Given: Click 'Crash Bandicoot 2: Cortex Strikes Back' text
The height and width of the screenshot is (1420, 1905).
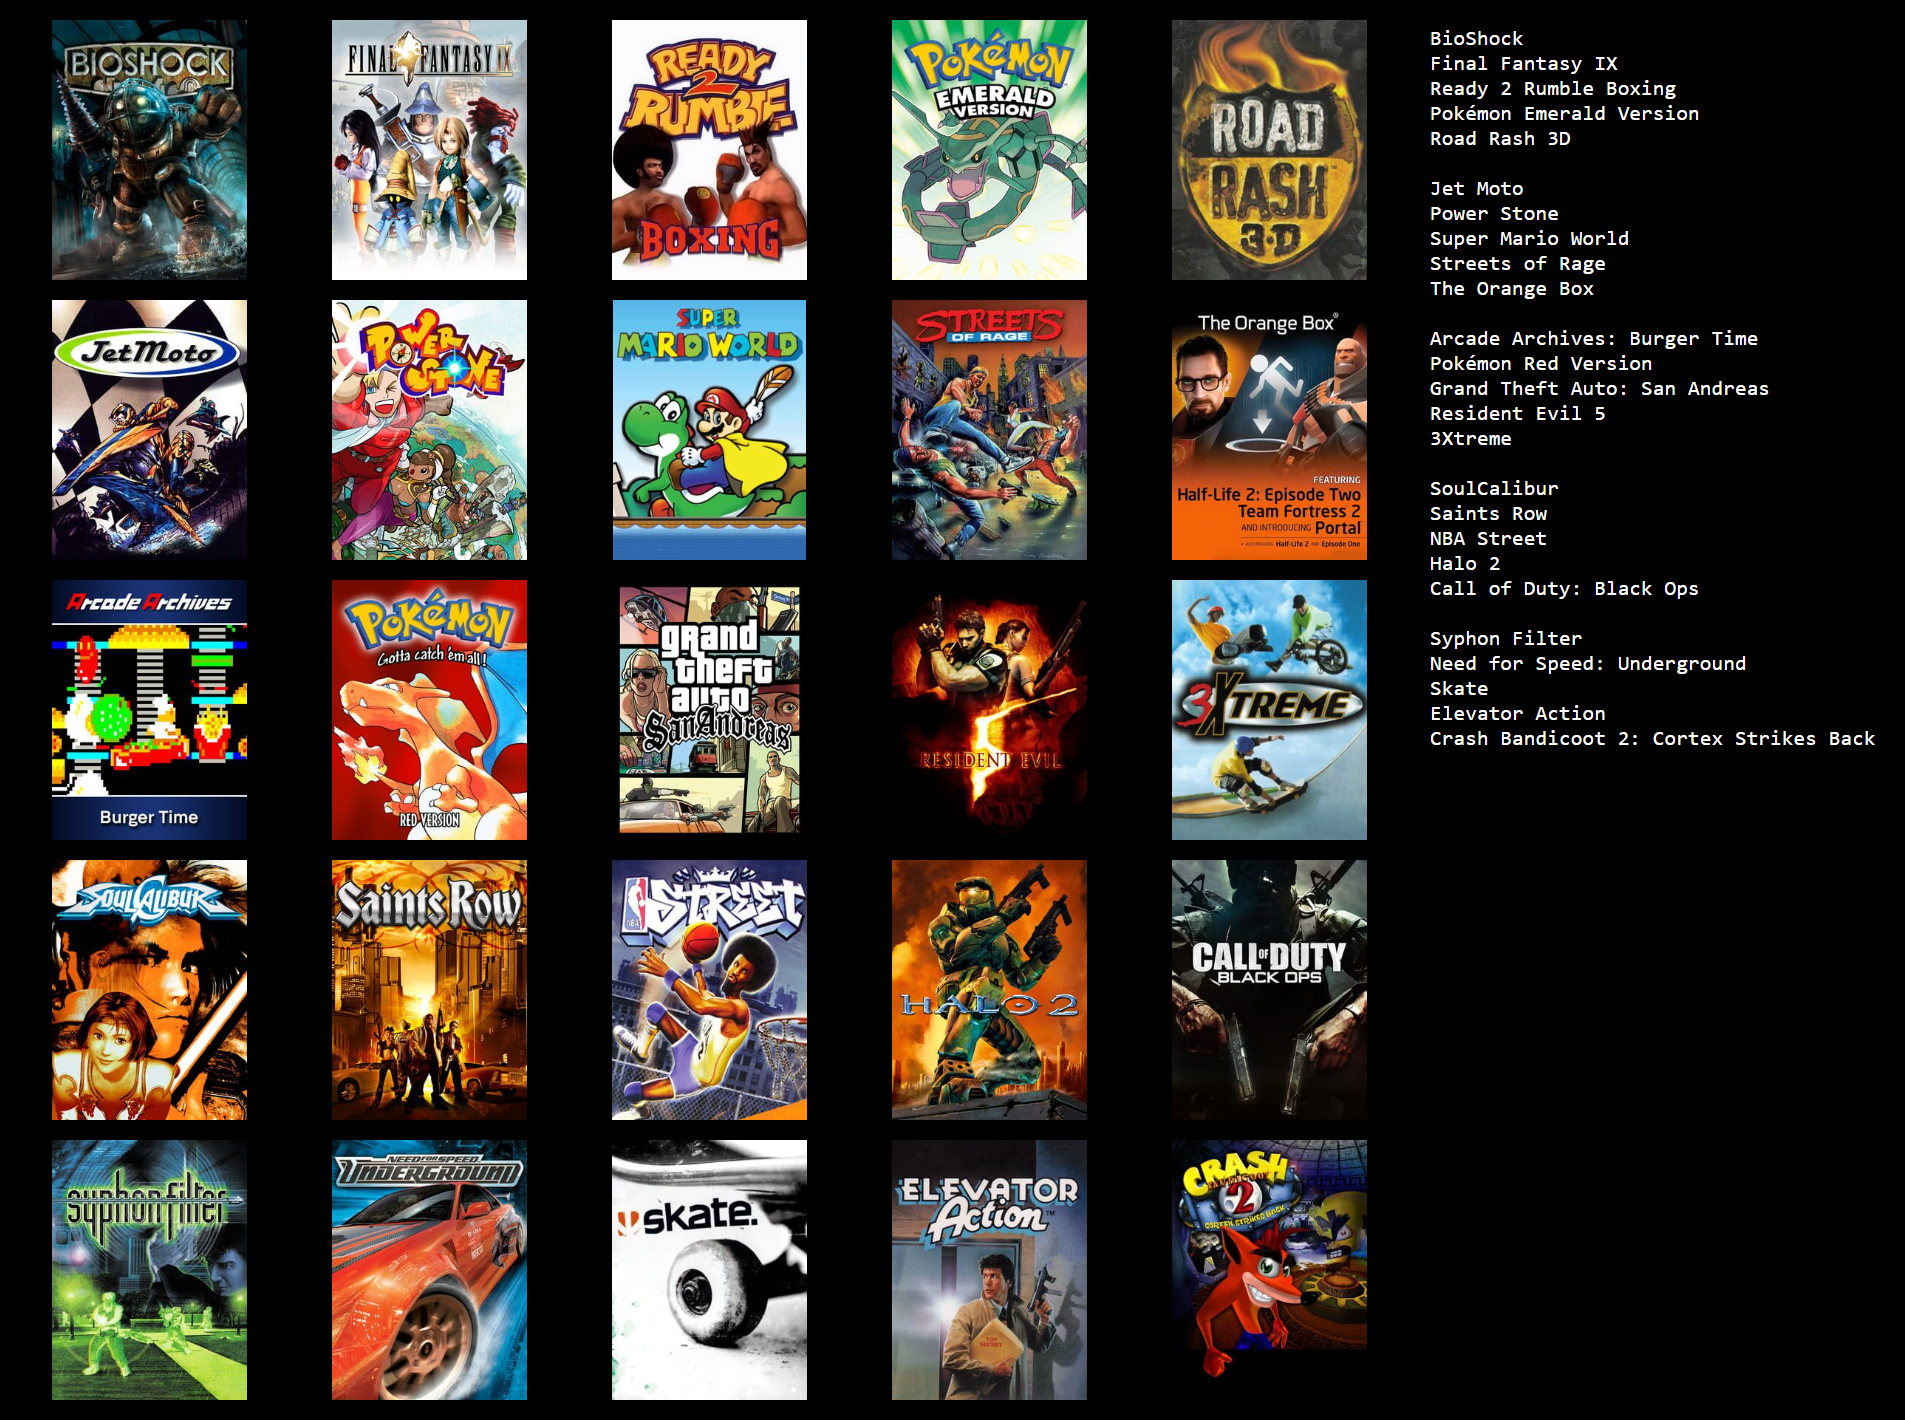Looking at the screenshot, I should click(x=1652, y=739).
